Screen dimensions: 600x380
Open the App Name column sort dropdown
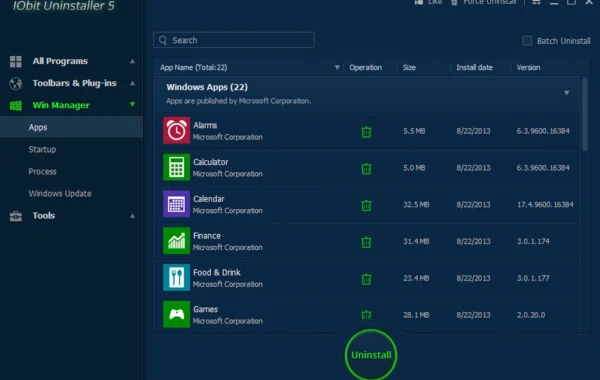(337, 67)
